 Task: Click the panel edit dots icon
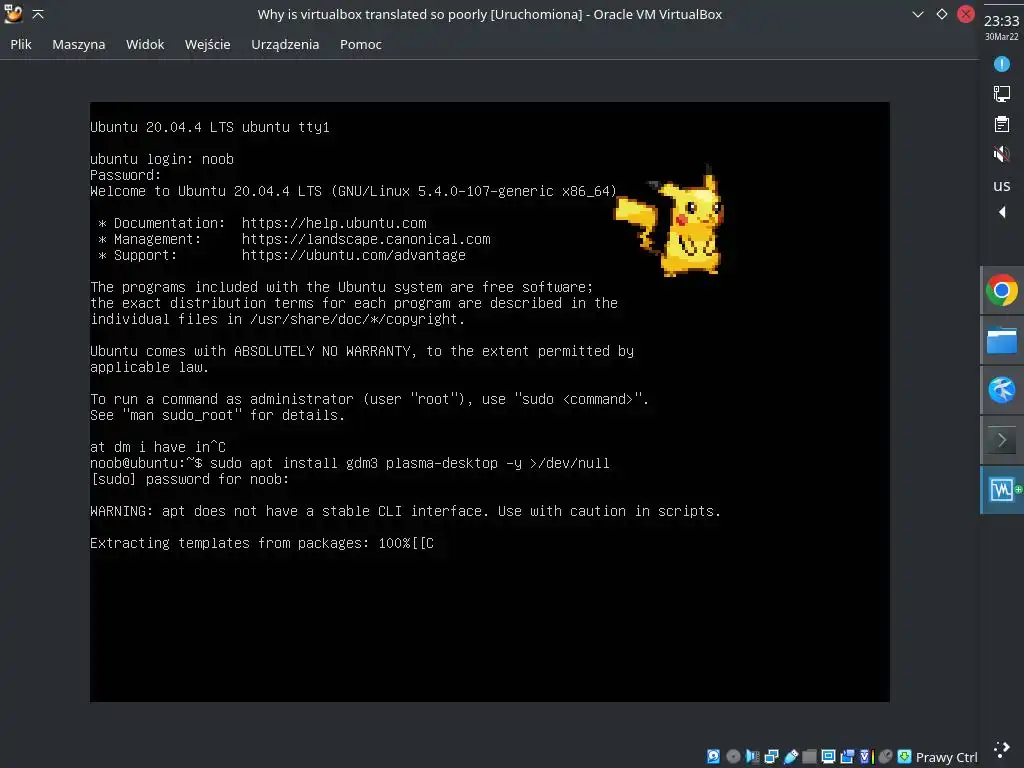1001,750
